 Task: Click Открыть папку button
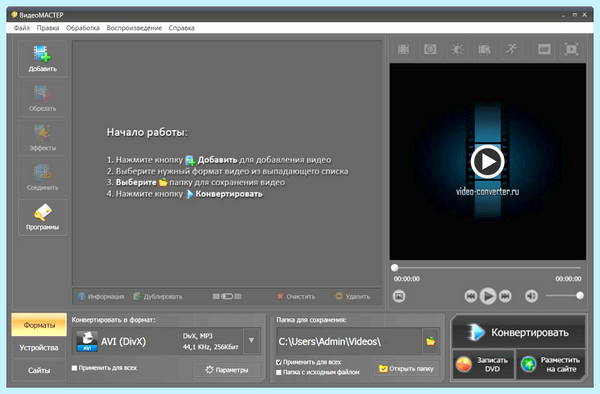[x=406, y=369]
